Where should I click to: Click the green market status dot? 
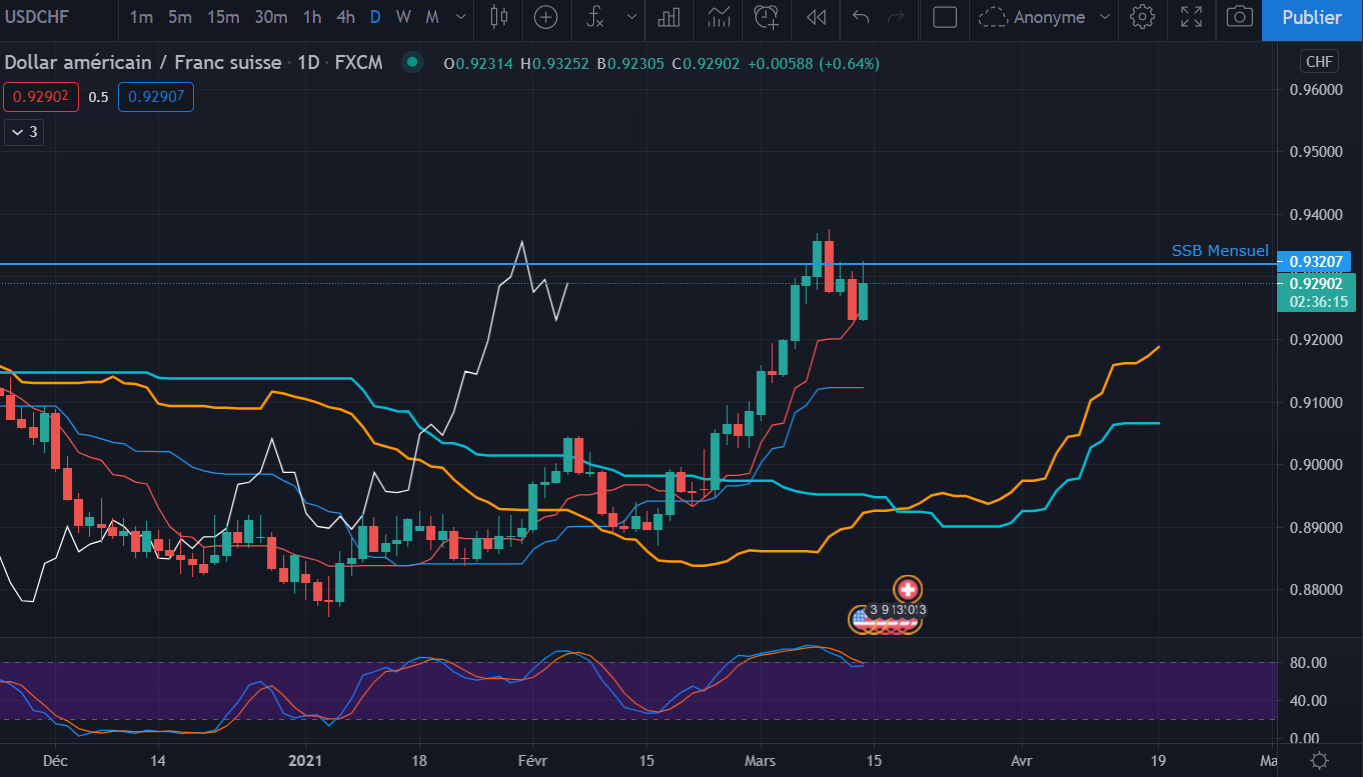click(x=411, y=63)
